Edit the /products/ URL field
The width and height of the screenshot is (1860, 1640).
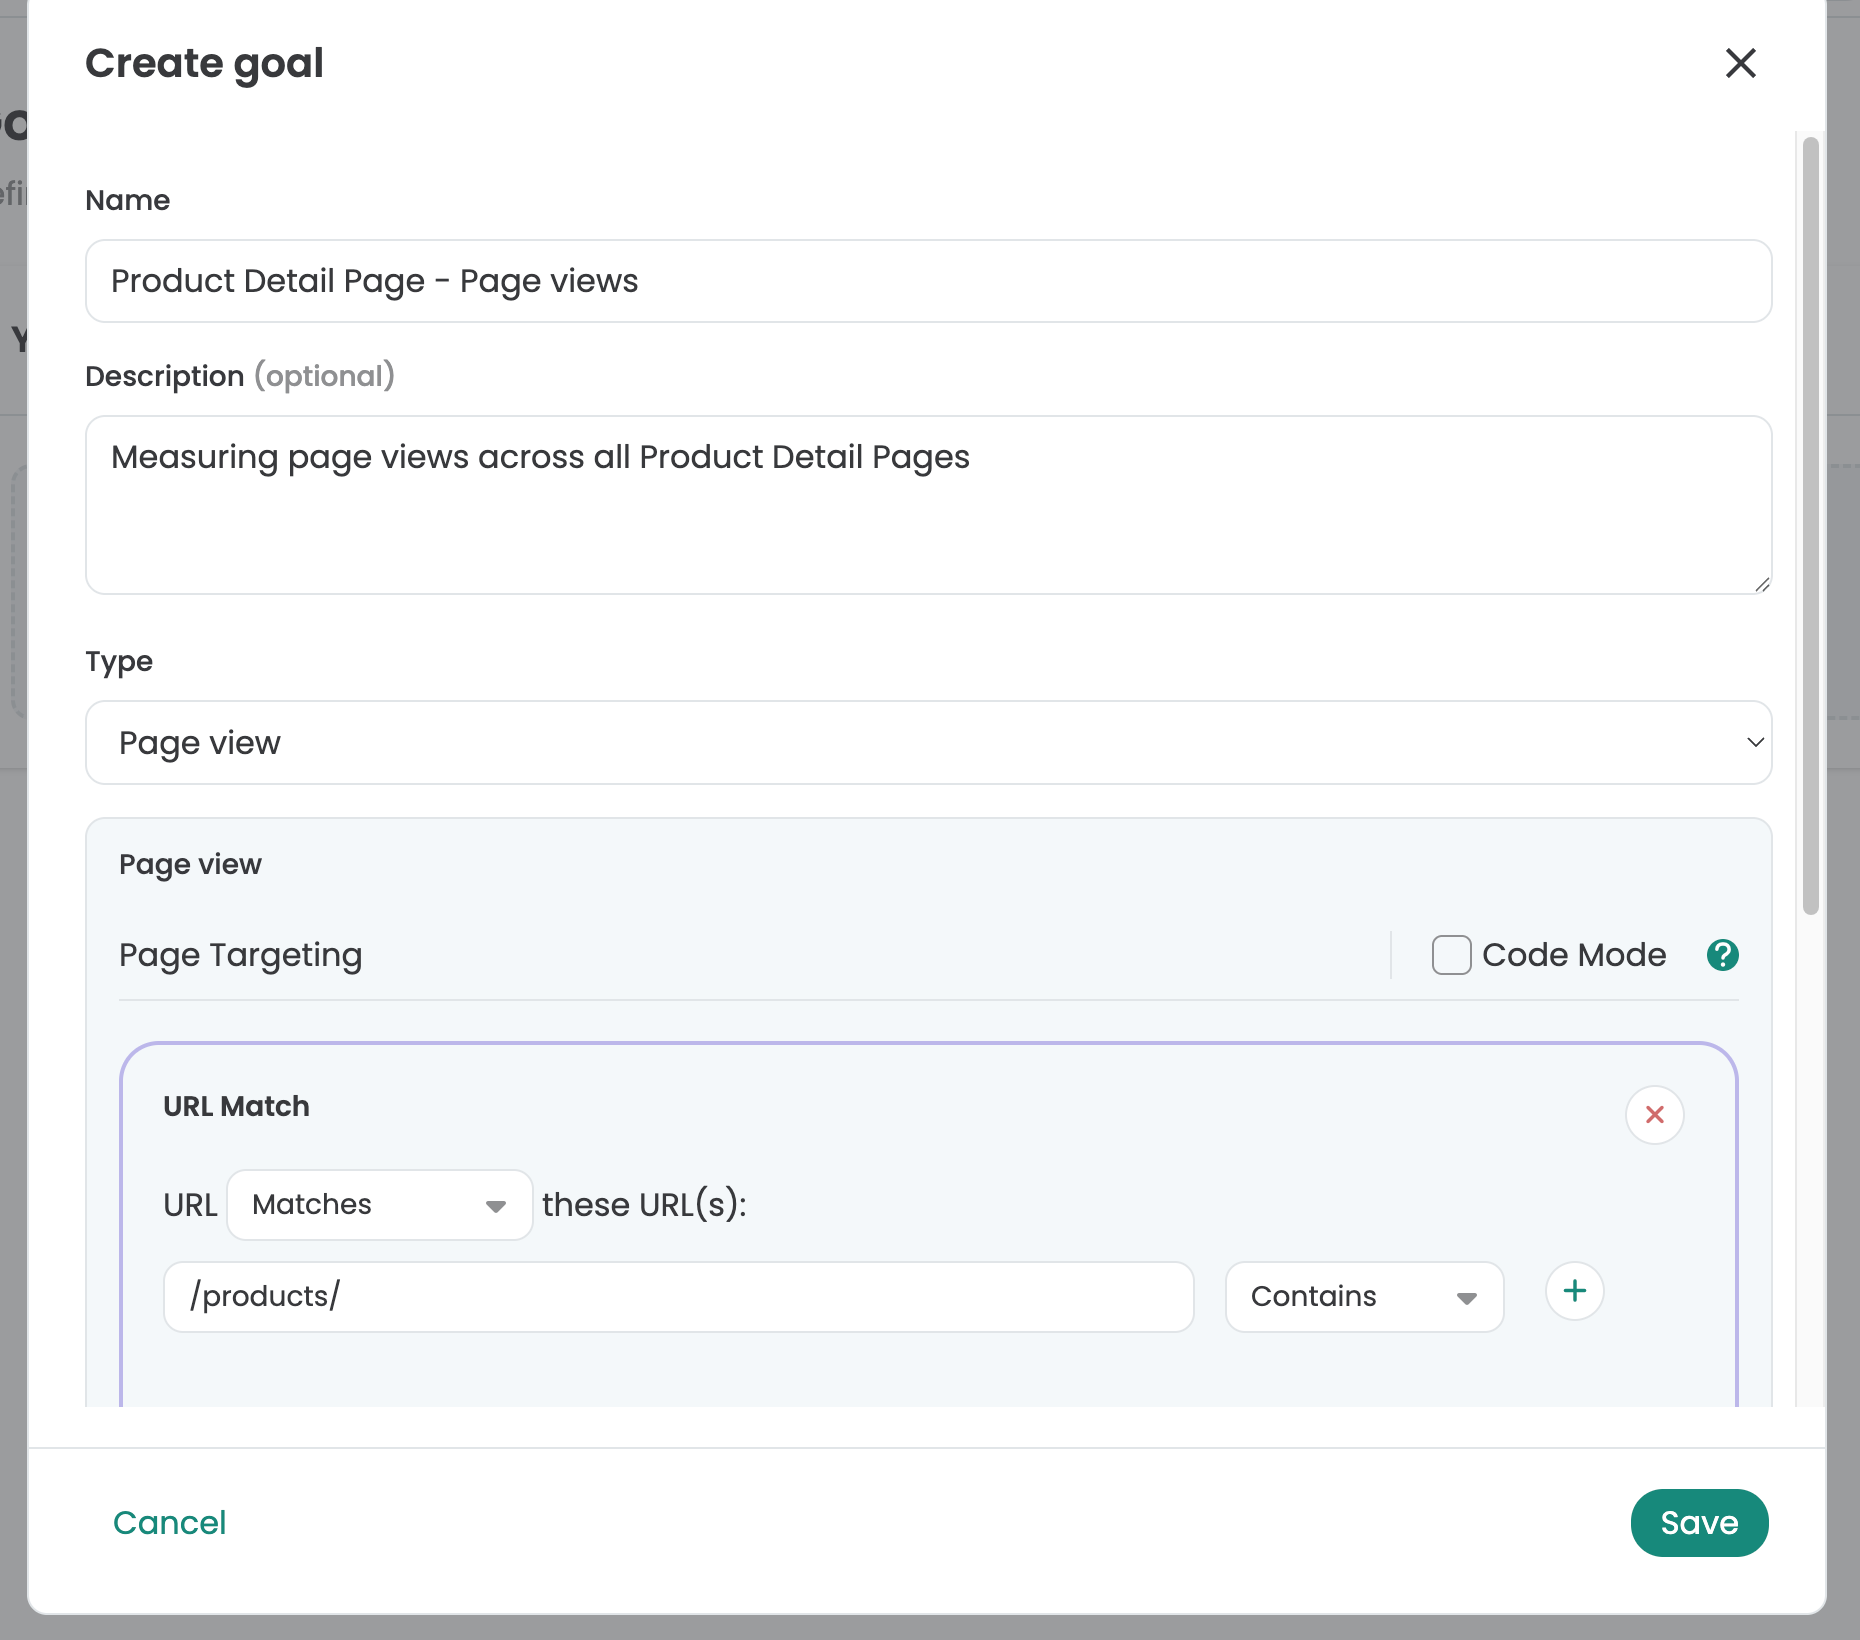click(x=678, y=1297)
